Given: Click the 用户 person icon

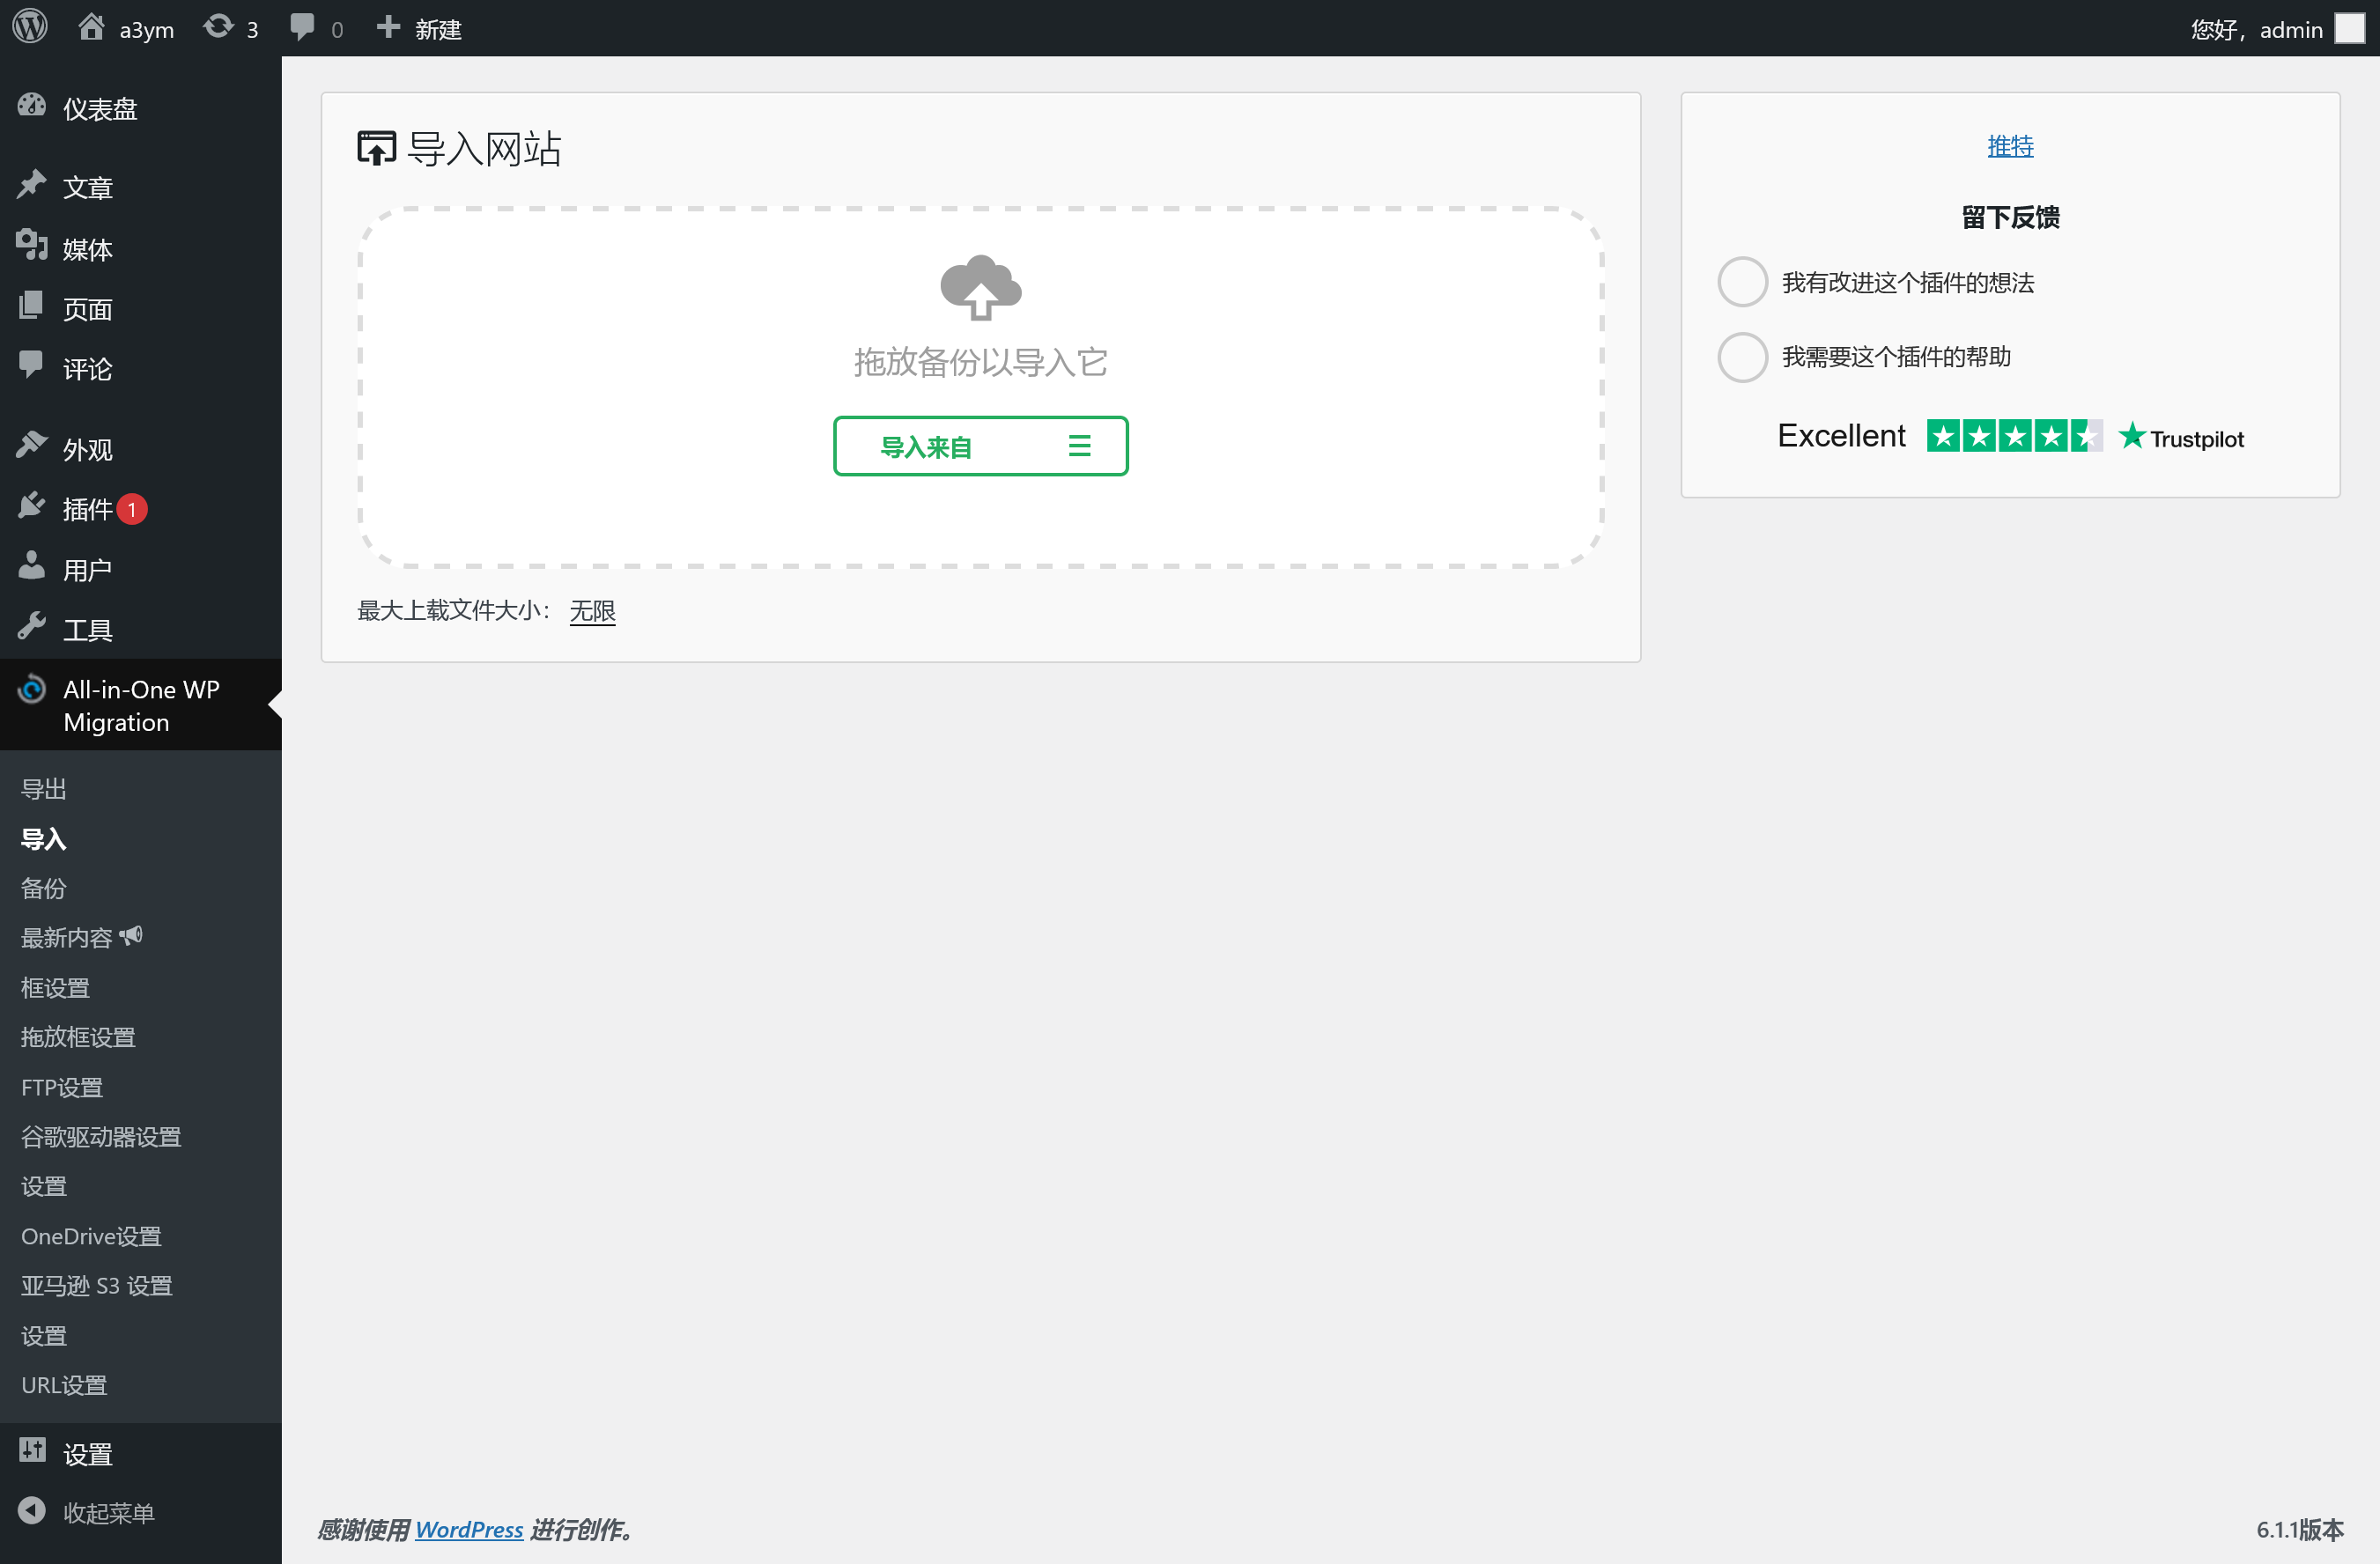Looking at the screenshot, I should pos(32,566).
